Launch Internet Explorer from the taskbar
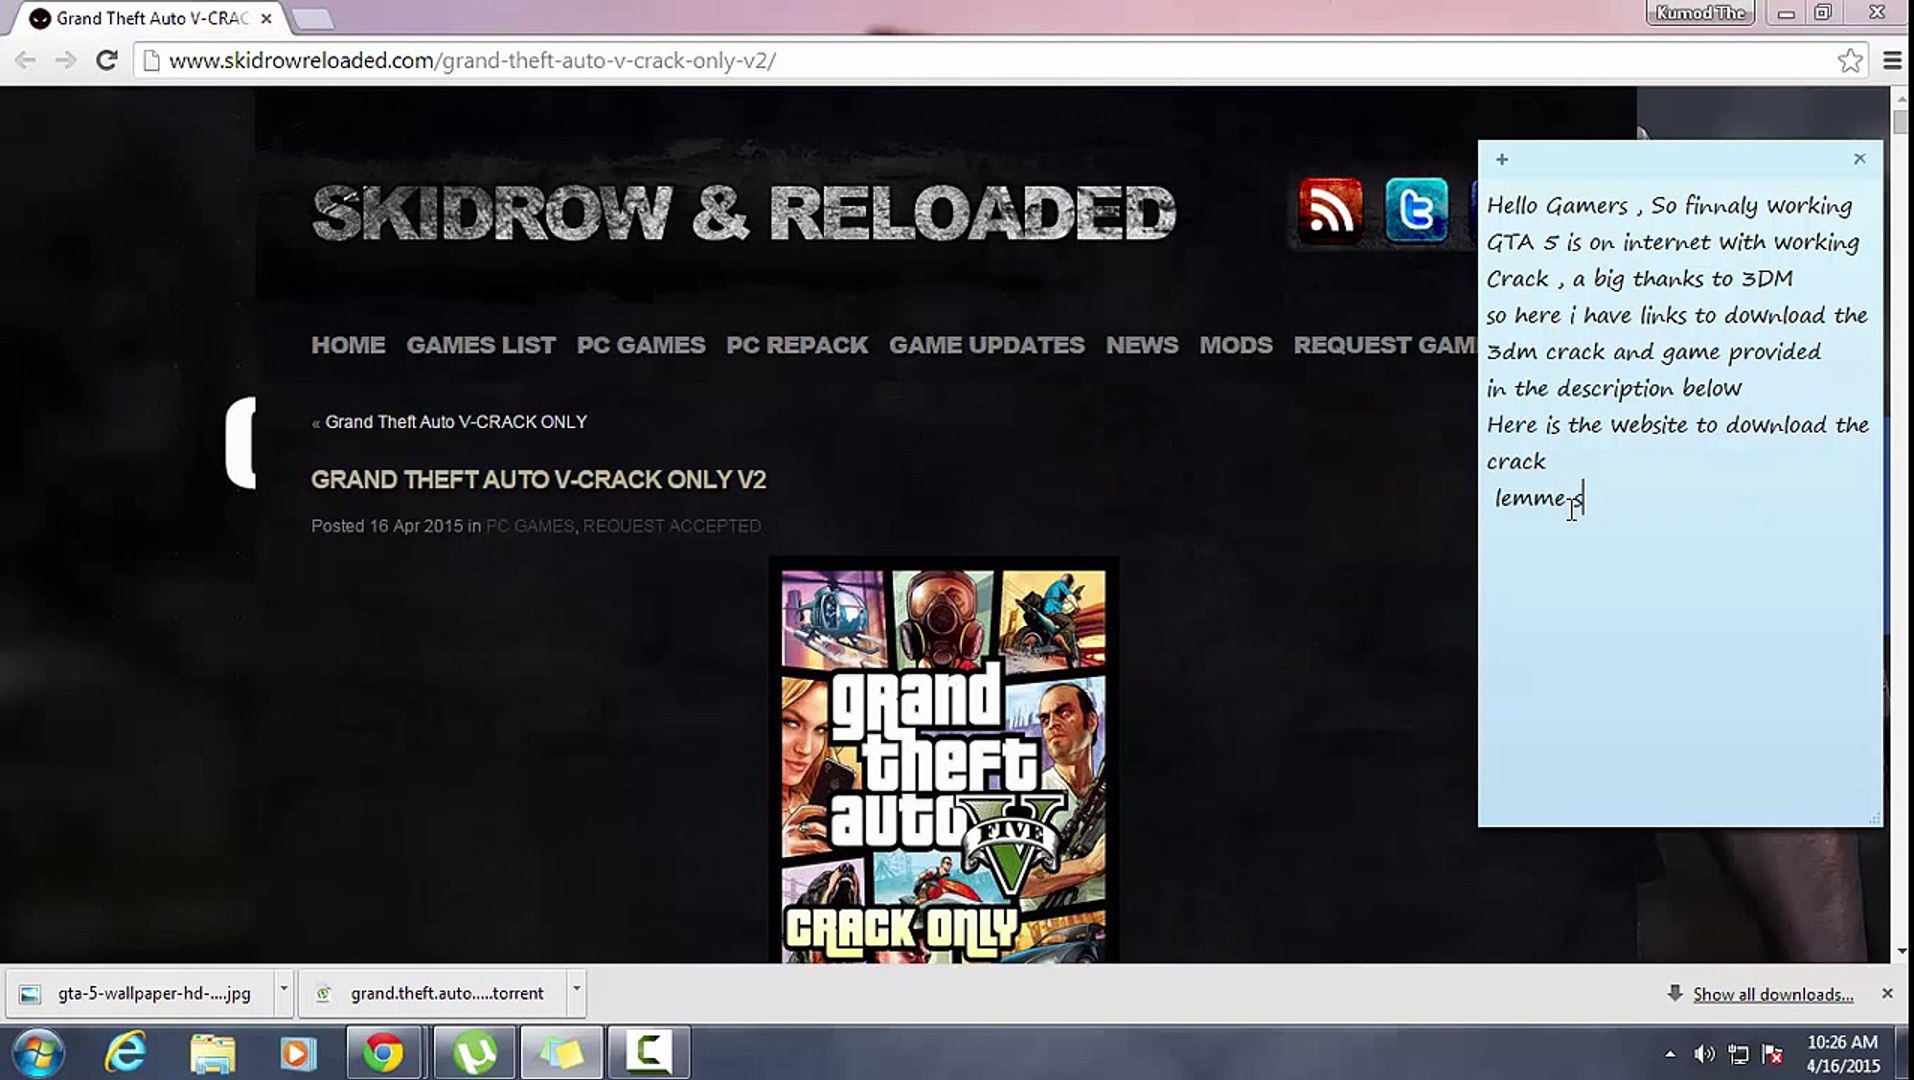Image resolution: width=1914 pixels, height=1080 pixels. click(126, 1053)
